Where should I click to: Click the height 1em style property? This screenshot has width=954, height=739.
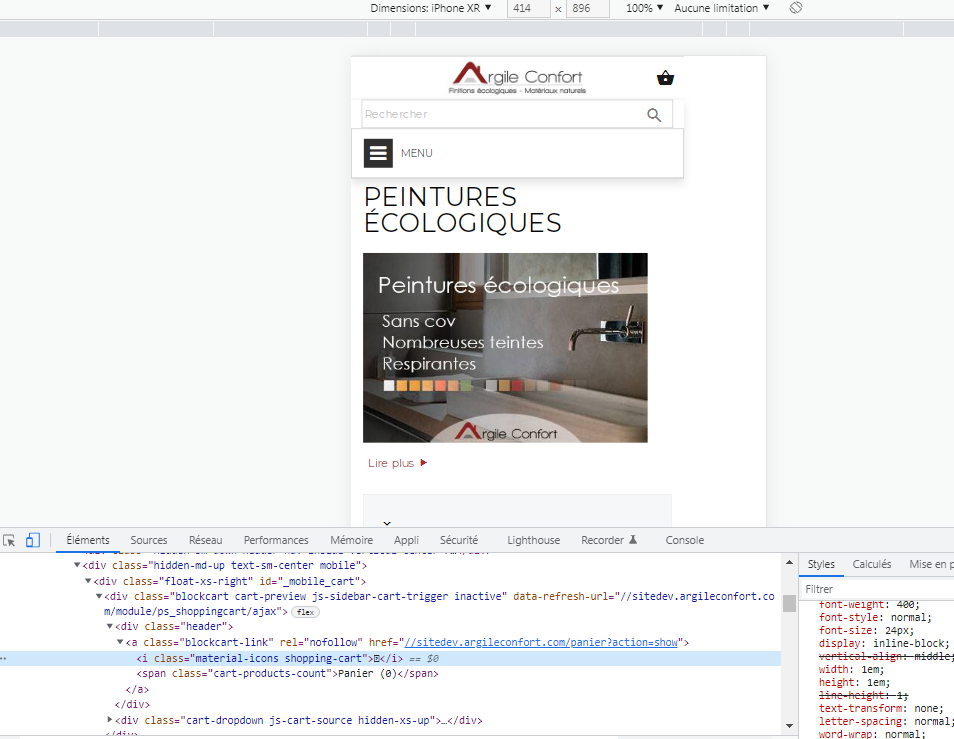click(835, 682)
